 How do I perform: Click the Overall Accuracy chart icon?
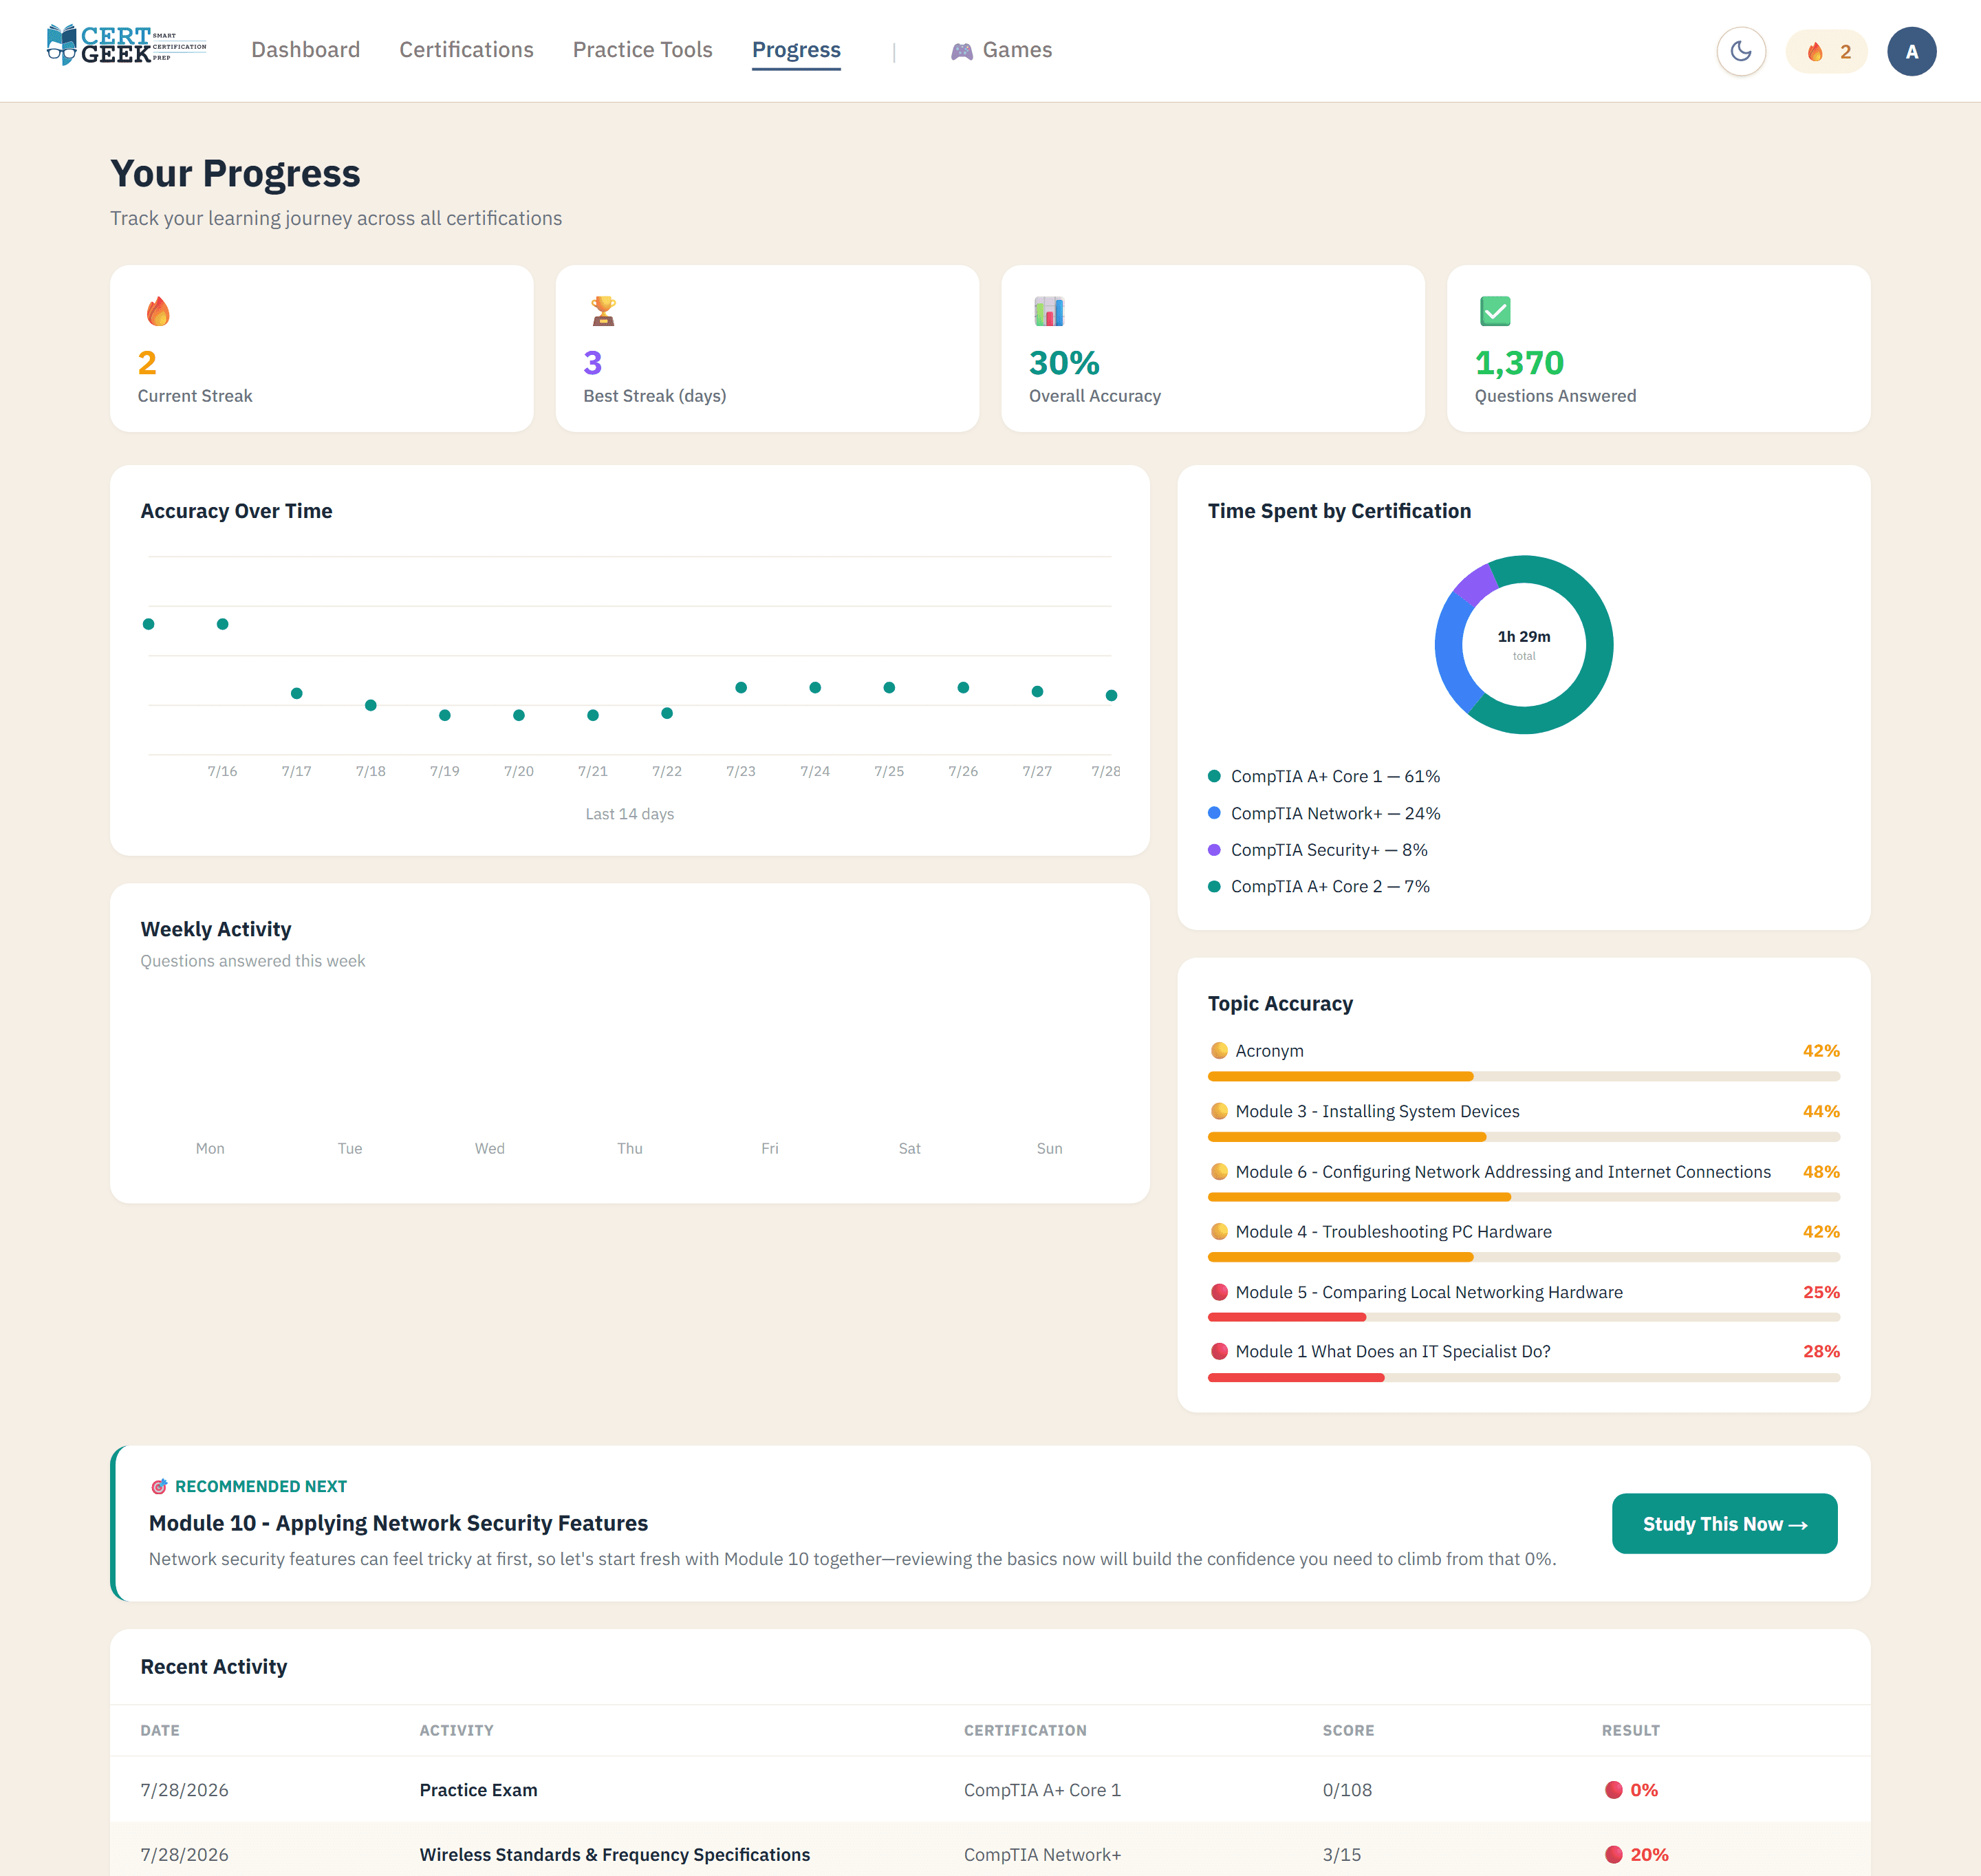point(1049,312)
